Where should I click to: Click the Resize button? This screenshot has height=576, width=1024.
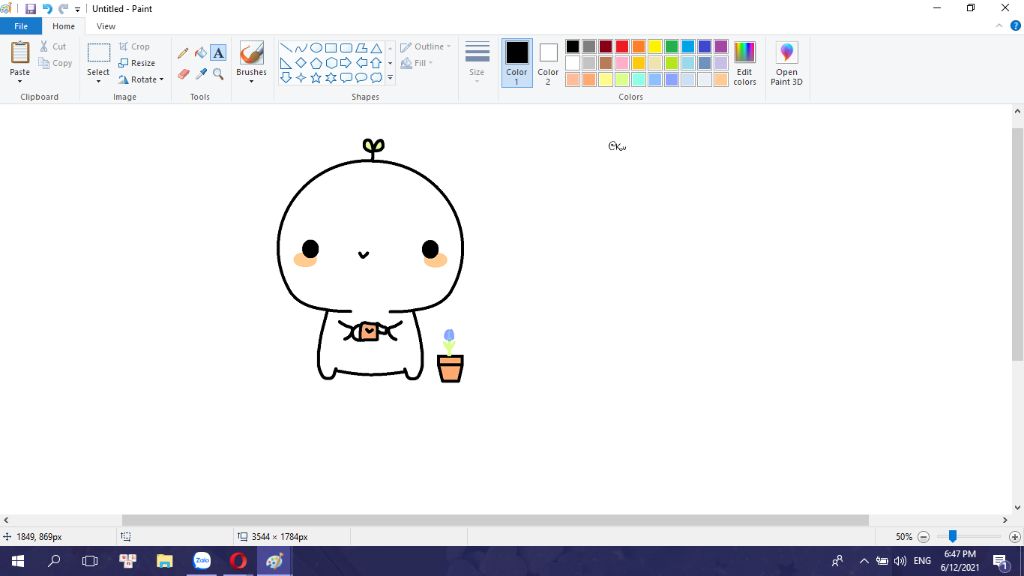(x=137, y=63)
